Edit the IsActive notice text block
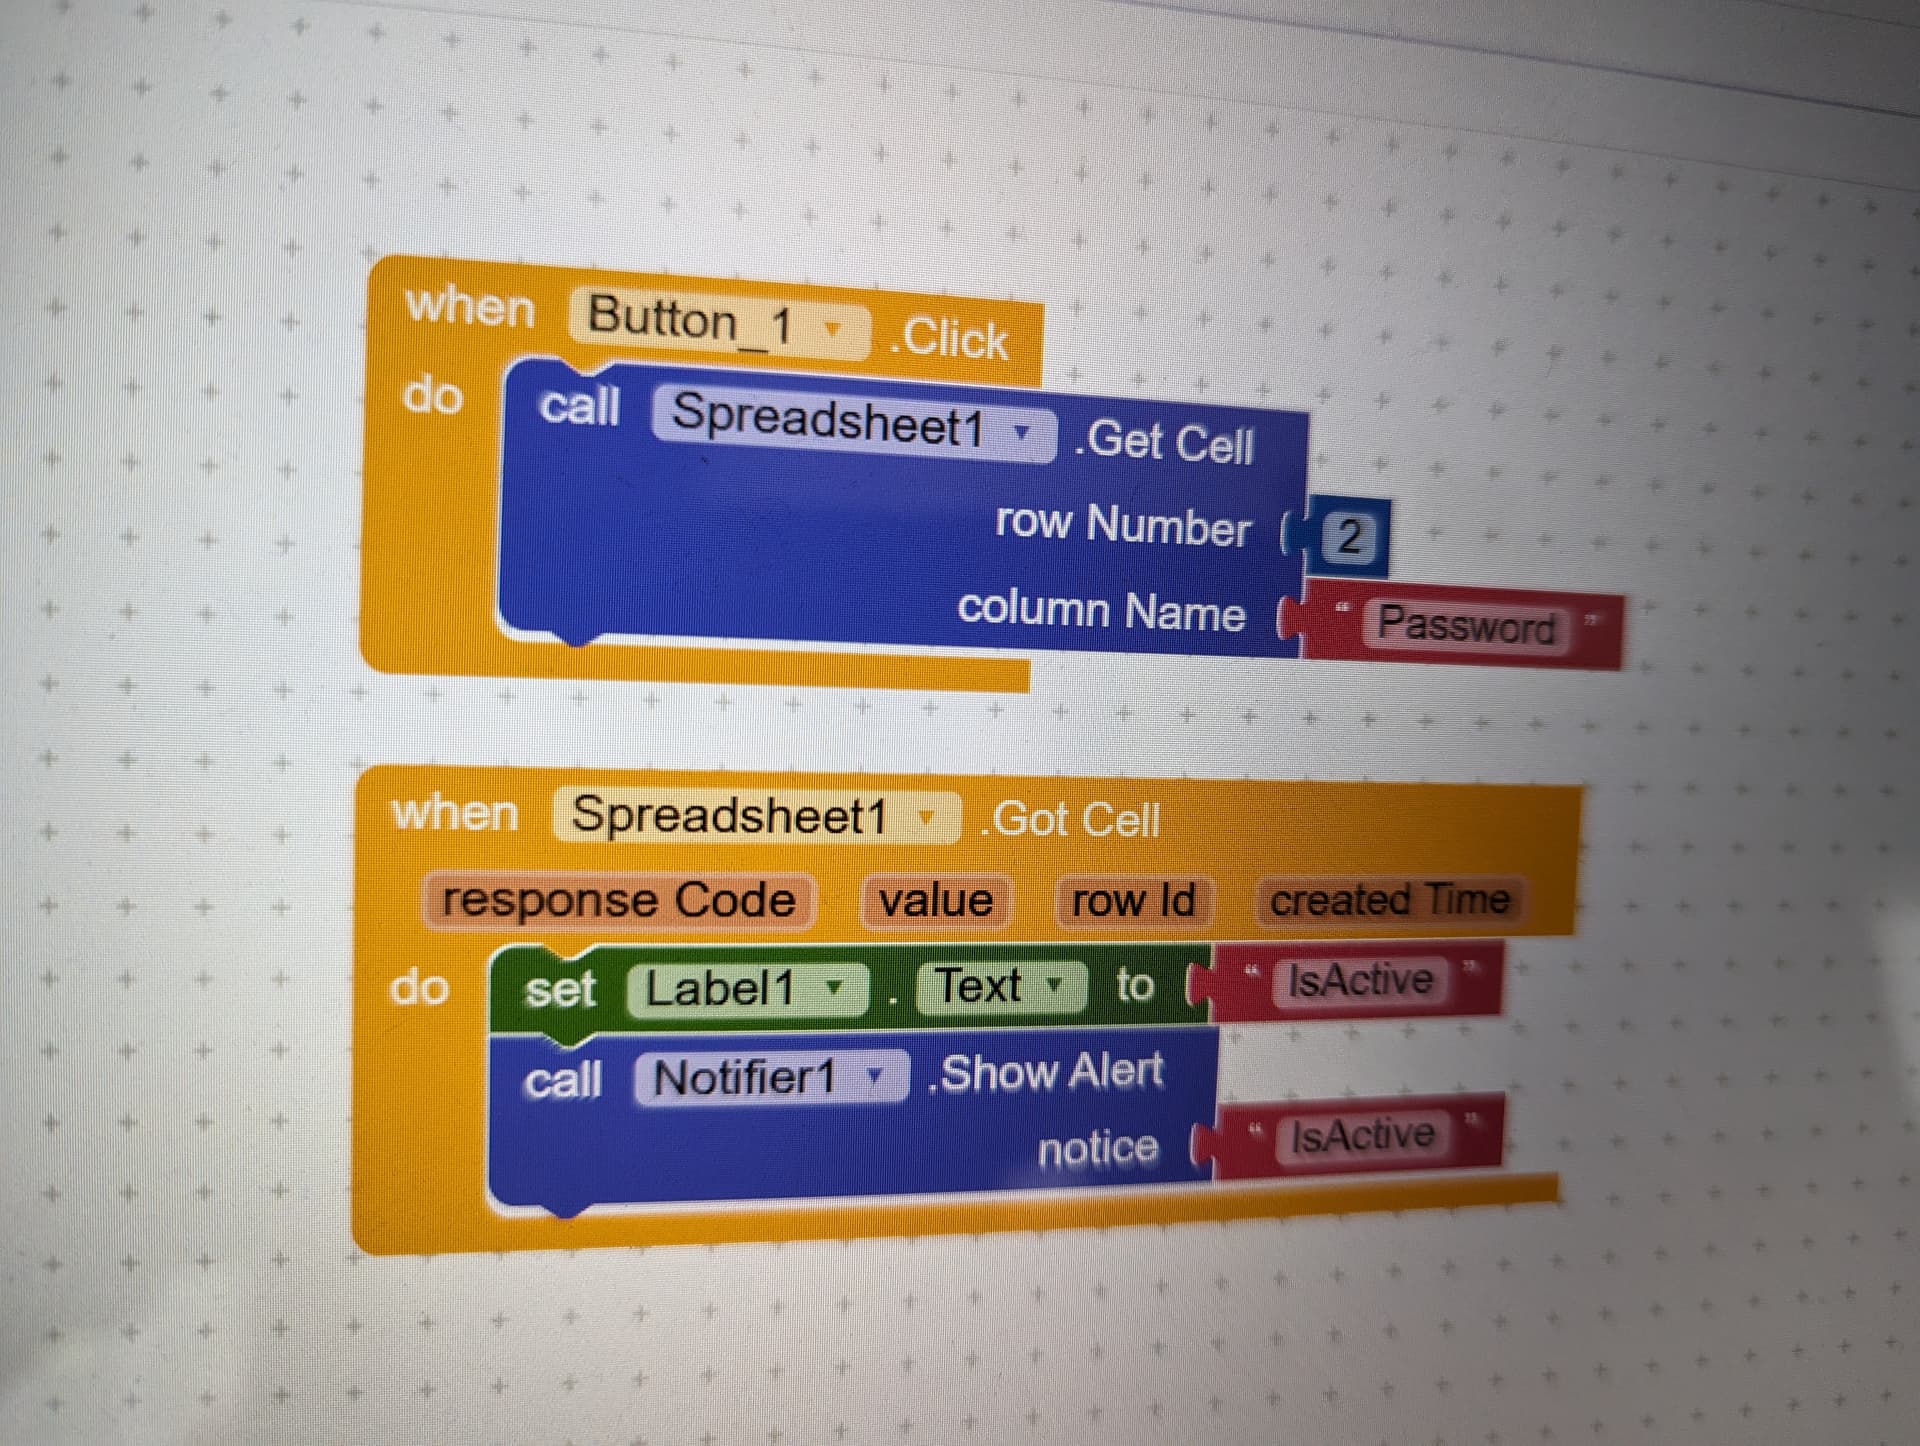Image resolution: width=1920 pixels, height=1446 pixels. click(x=1362, y=1137)
